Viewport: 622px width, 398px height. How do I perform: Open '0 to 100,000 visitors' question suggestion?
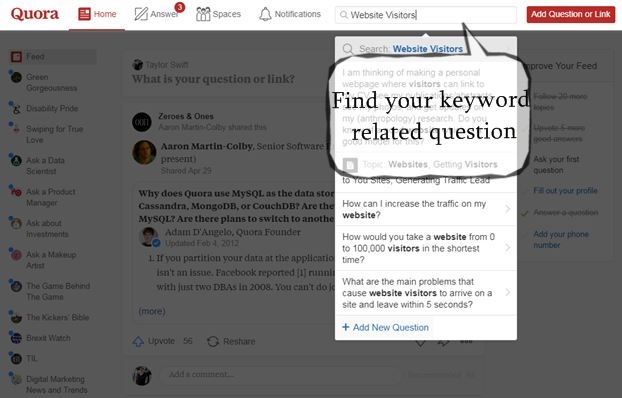[x=426, y=248]
